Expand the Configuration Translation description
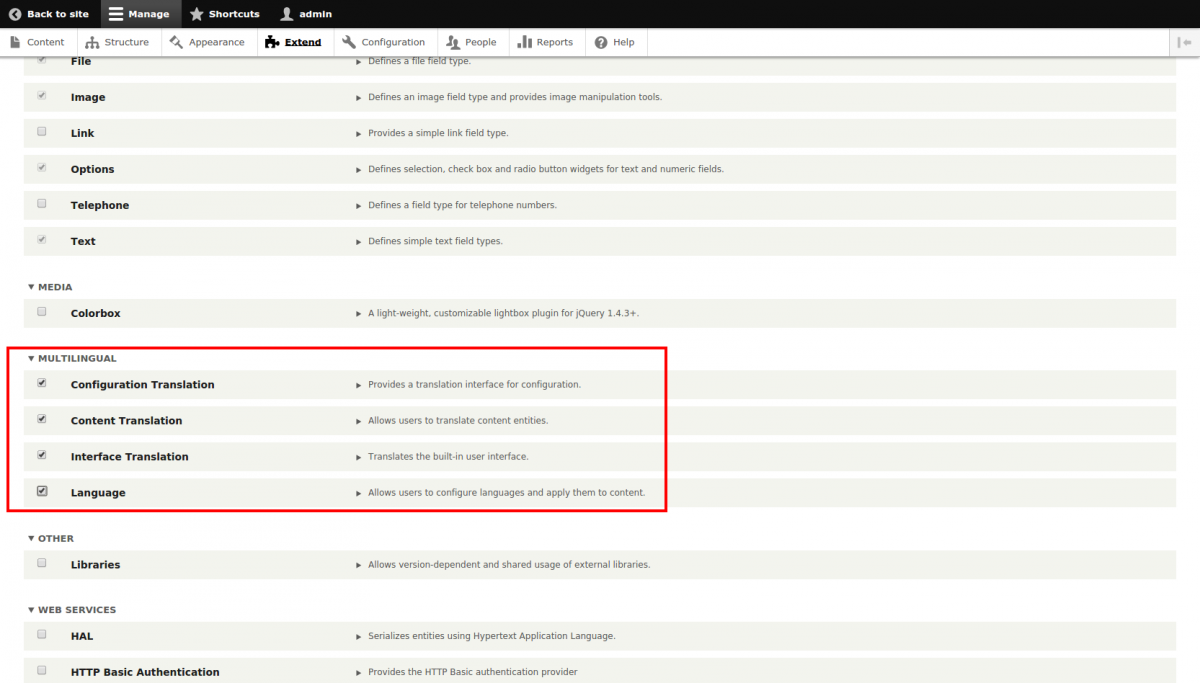 coord(468,384)
